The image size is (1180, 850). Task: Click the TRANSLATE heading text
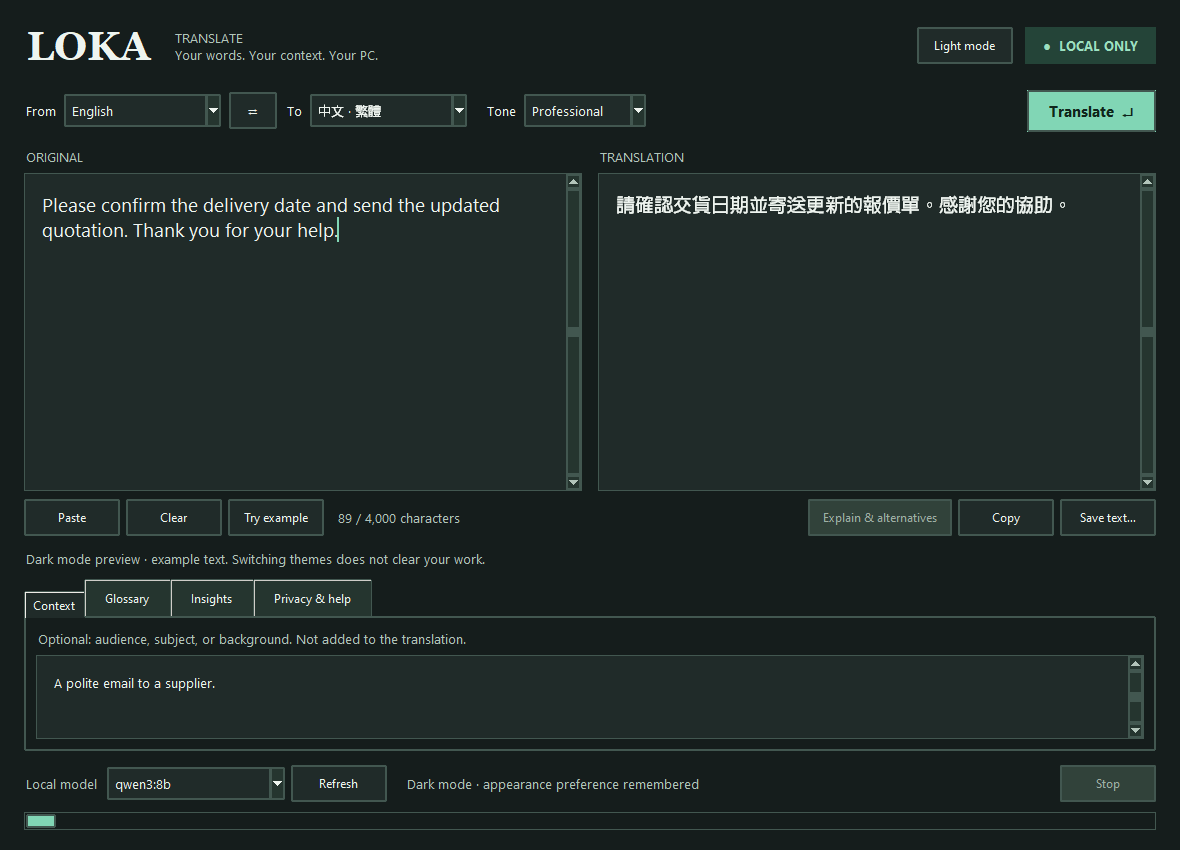(x=209, y=38)
